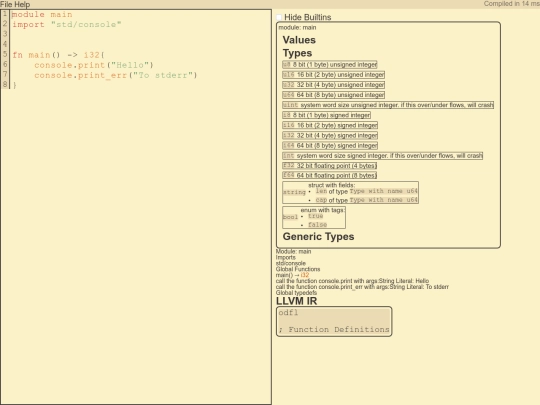Click the false tag of bool enum
Viewport: 540px width, 405px height.
(x=318, y=225)
